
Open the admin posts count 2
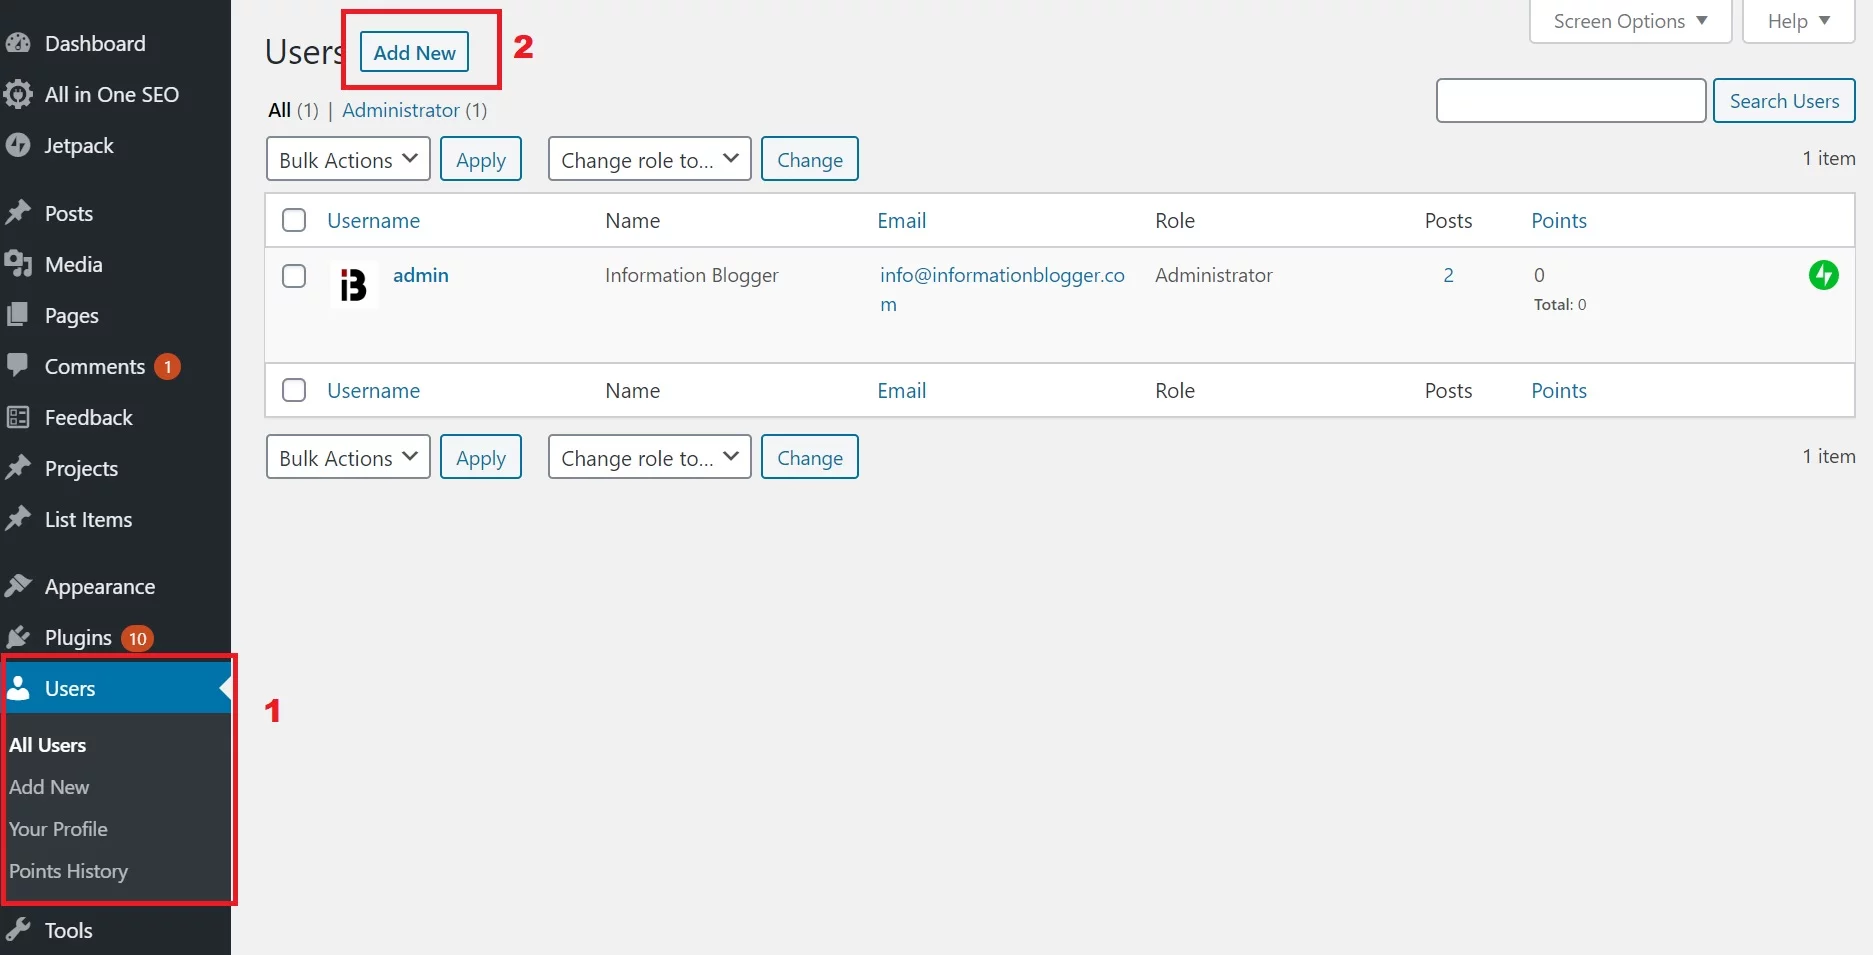coord(1448,275)
